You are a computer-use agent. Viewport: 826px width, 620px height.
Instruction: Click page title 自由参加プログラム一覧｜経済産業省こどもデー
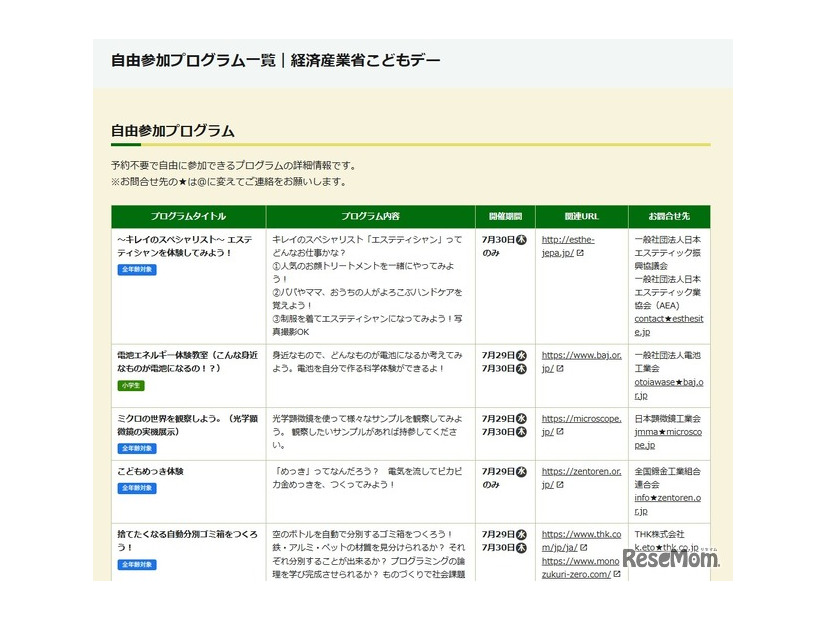coord(276,61)
